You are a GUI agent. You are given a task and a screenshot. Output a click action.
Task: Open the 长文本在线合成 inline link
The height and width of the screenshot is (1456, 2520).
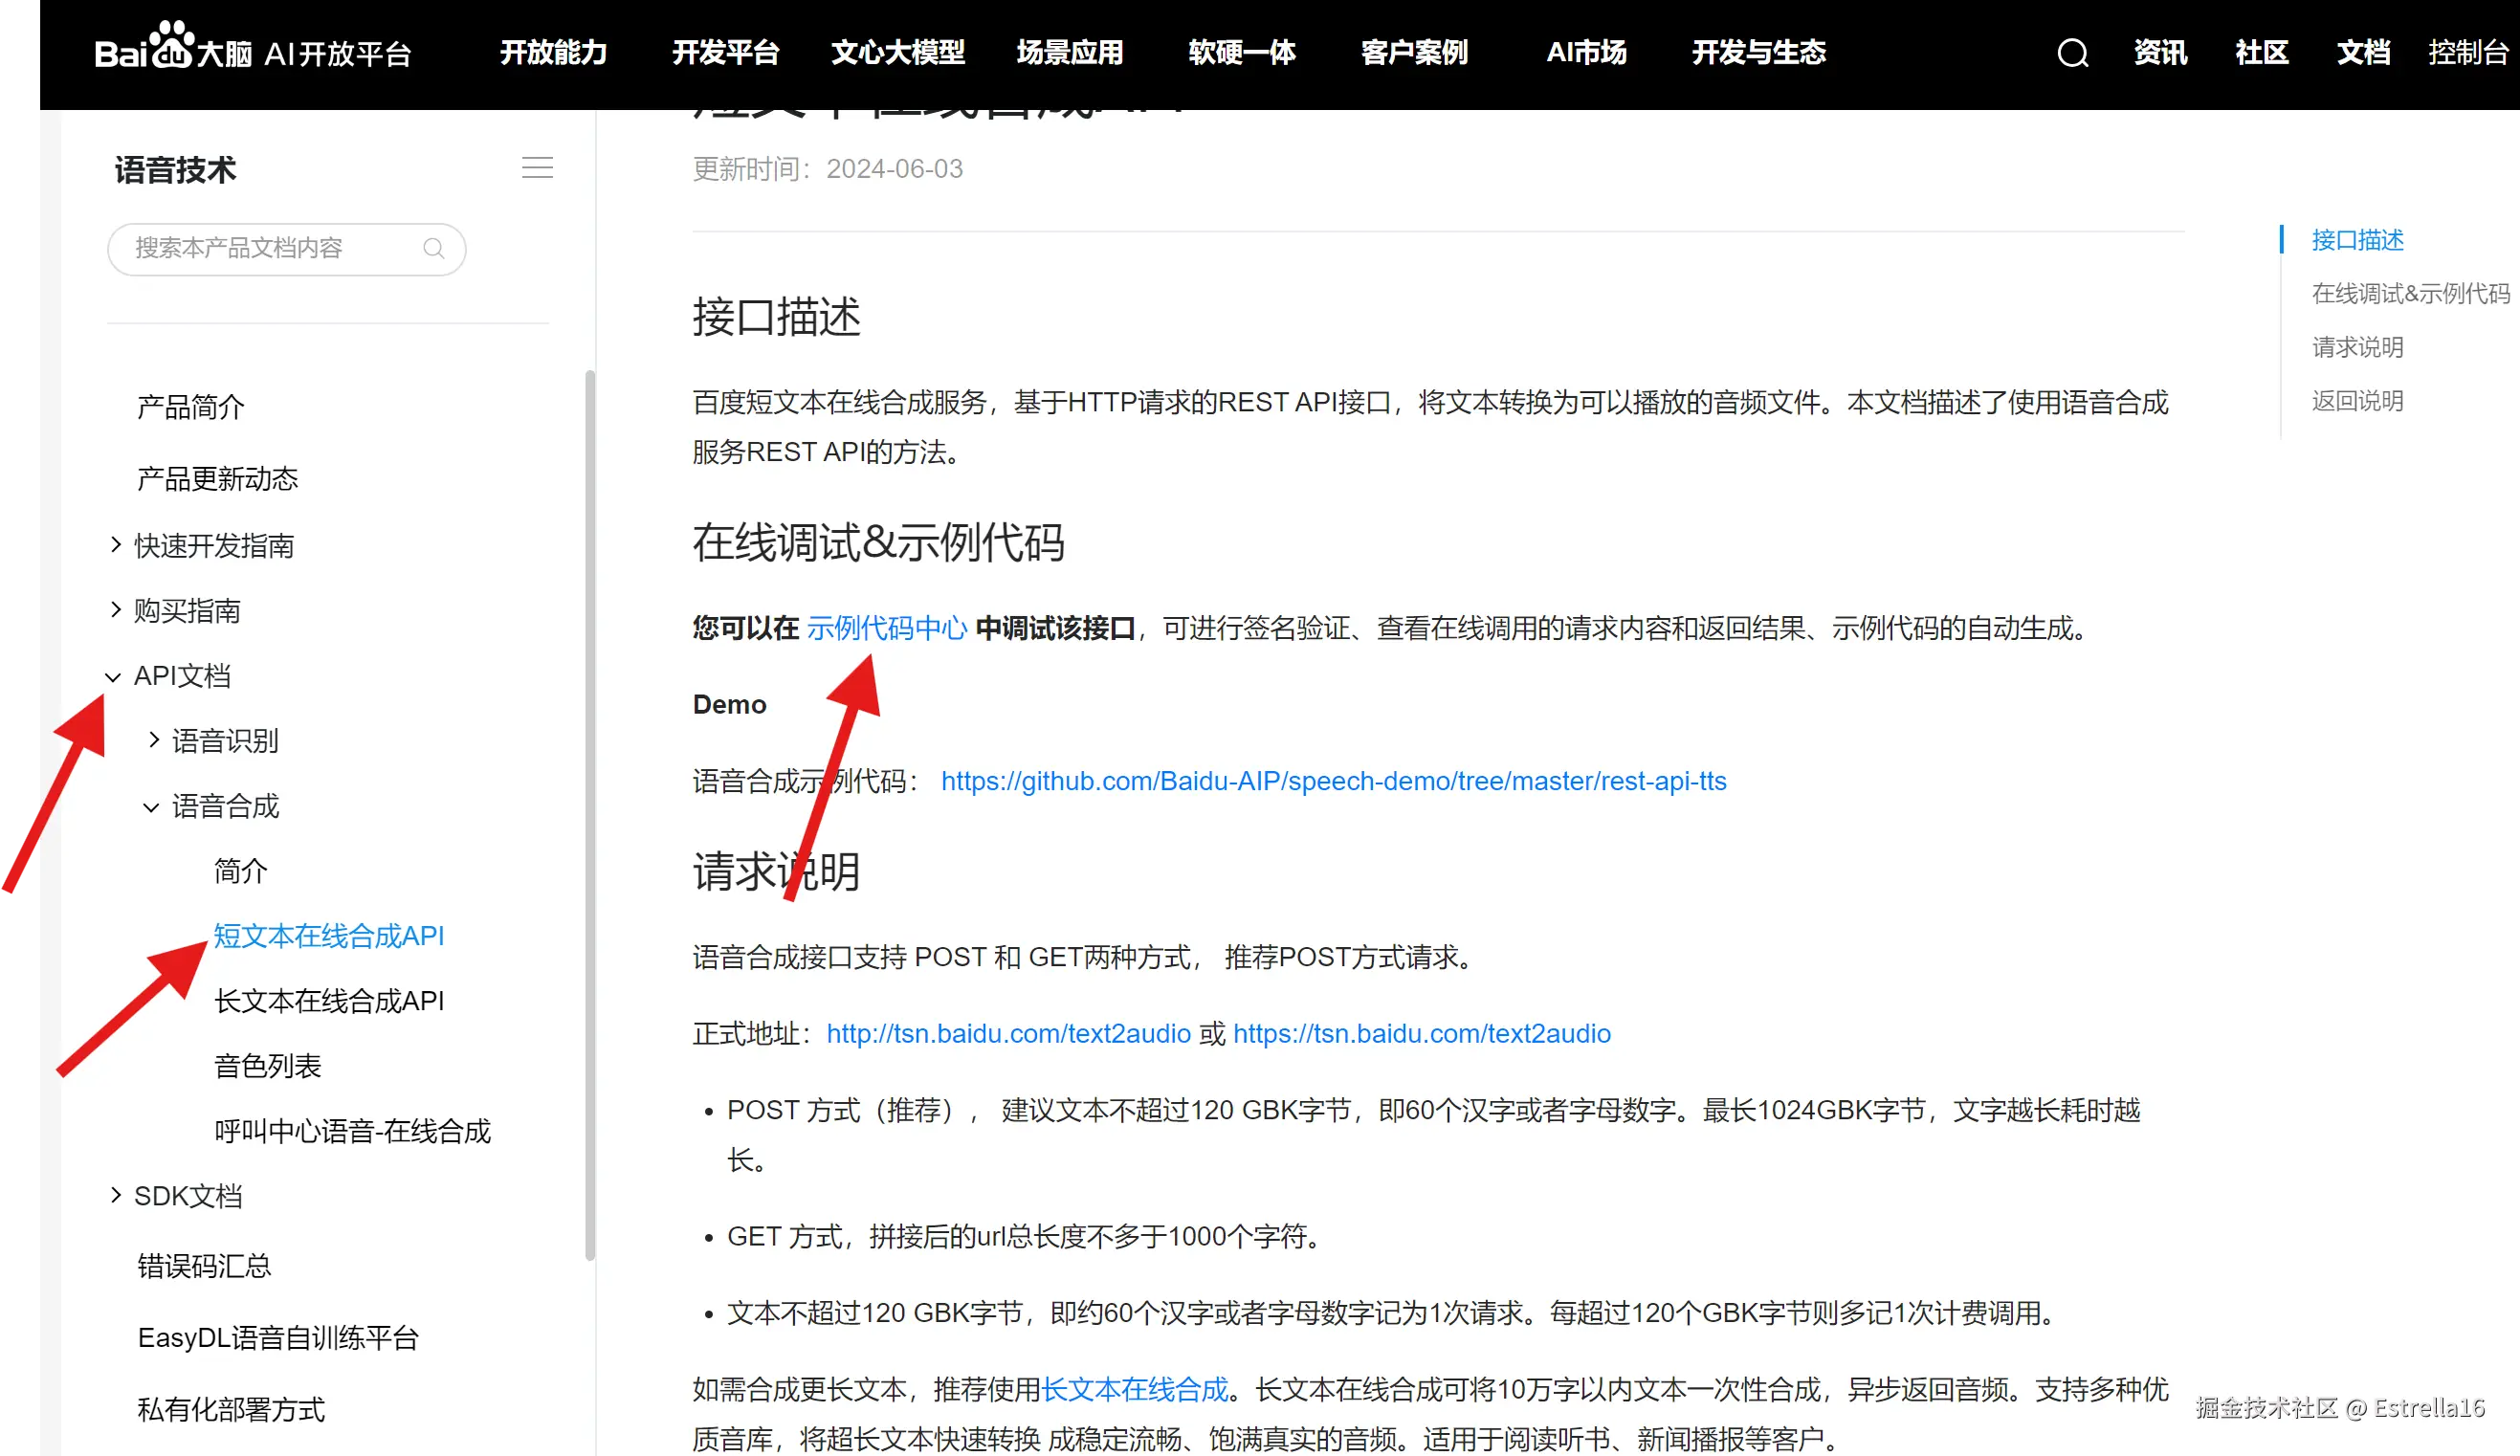(x=1134, y=1389)
